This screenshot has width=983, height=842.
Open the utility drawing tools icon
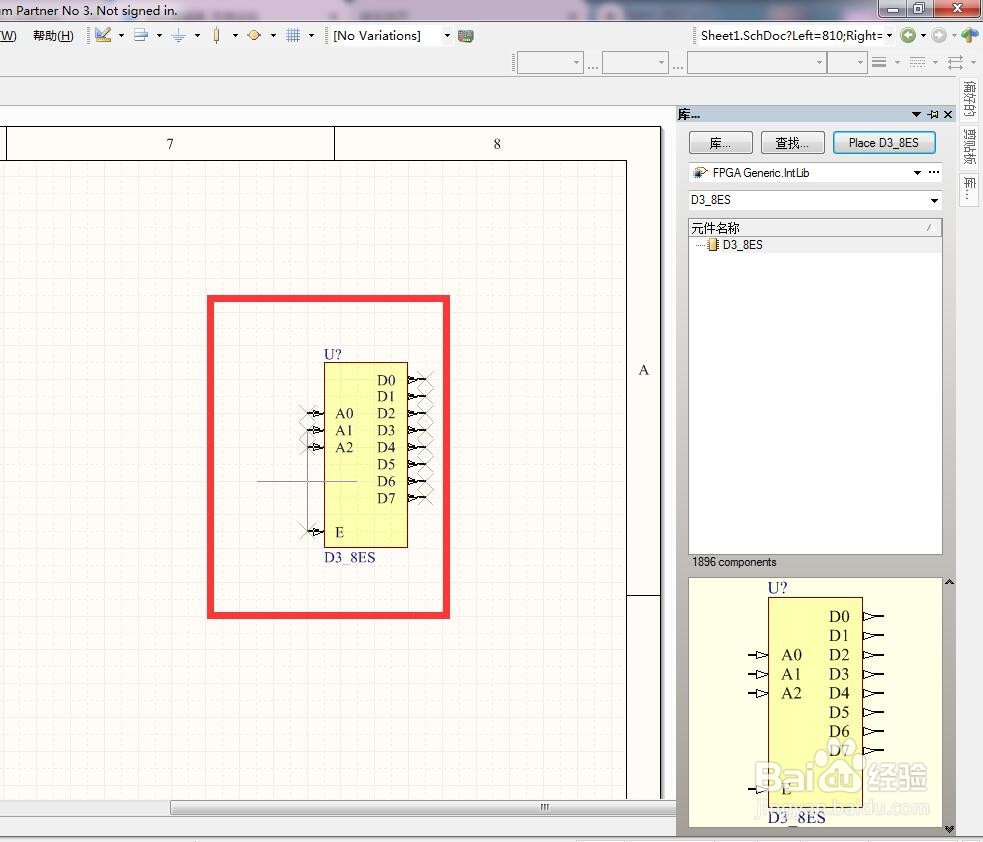(103, 35)
